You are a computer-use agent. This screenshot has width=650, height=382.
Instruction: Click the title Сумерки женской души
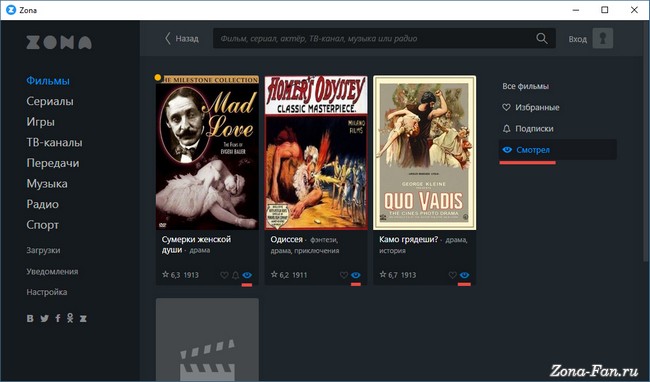point(196,244)
